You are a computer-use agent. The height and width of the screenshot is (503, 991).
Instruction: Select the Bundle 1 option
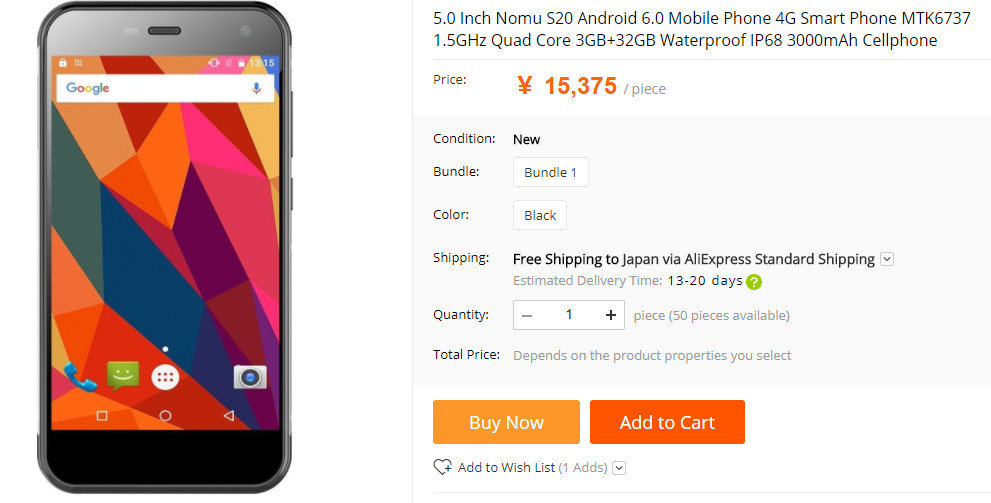pos(551,172)
